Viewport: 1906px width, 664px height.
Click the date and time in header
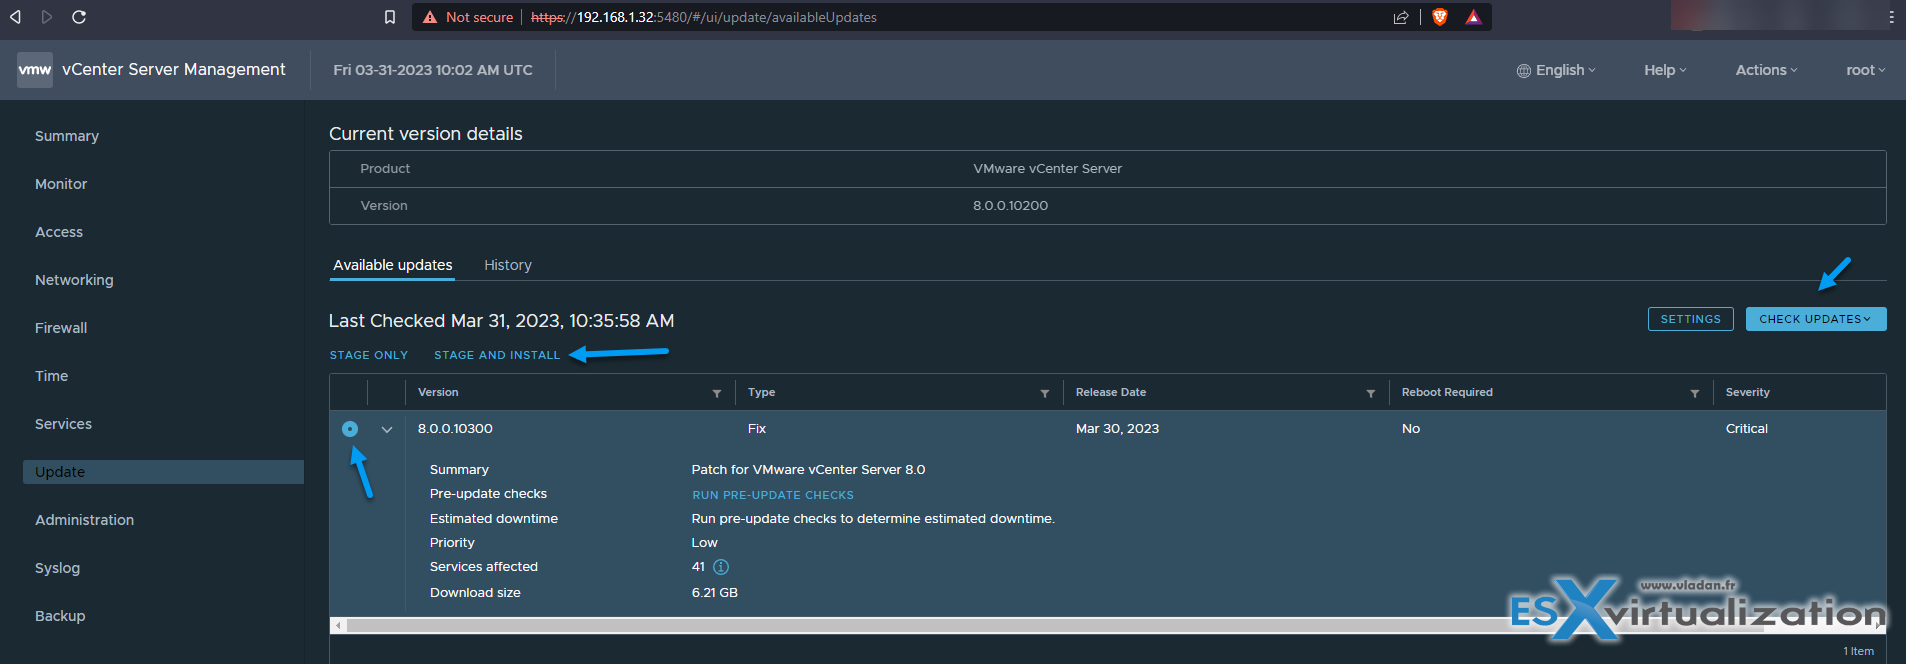click(433, 70)
